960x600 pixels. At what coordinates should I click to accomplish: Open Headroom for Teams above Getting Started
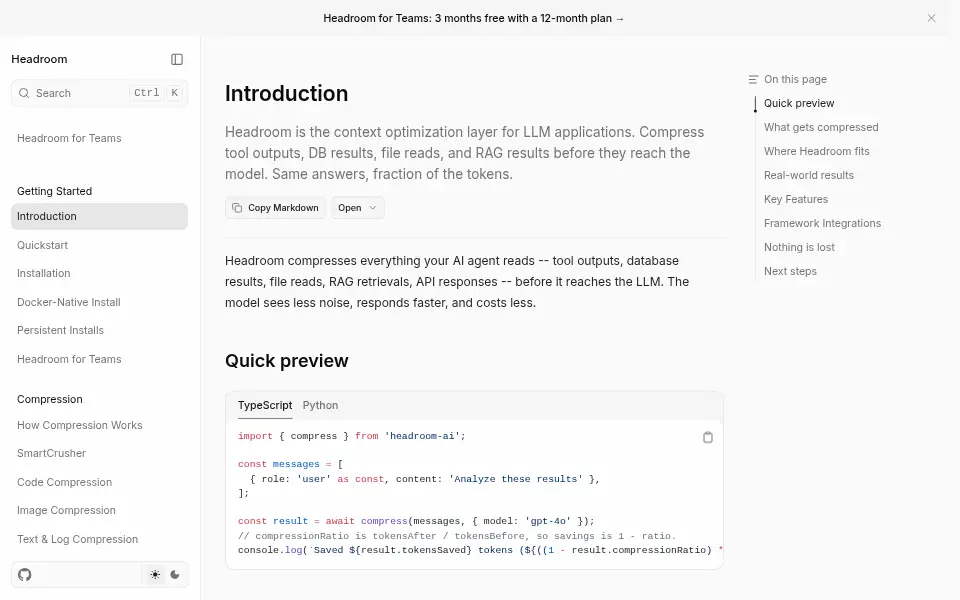69,138
